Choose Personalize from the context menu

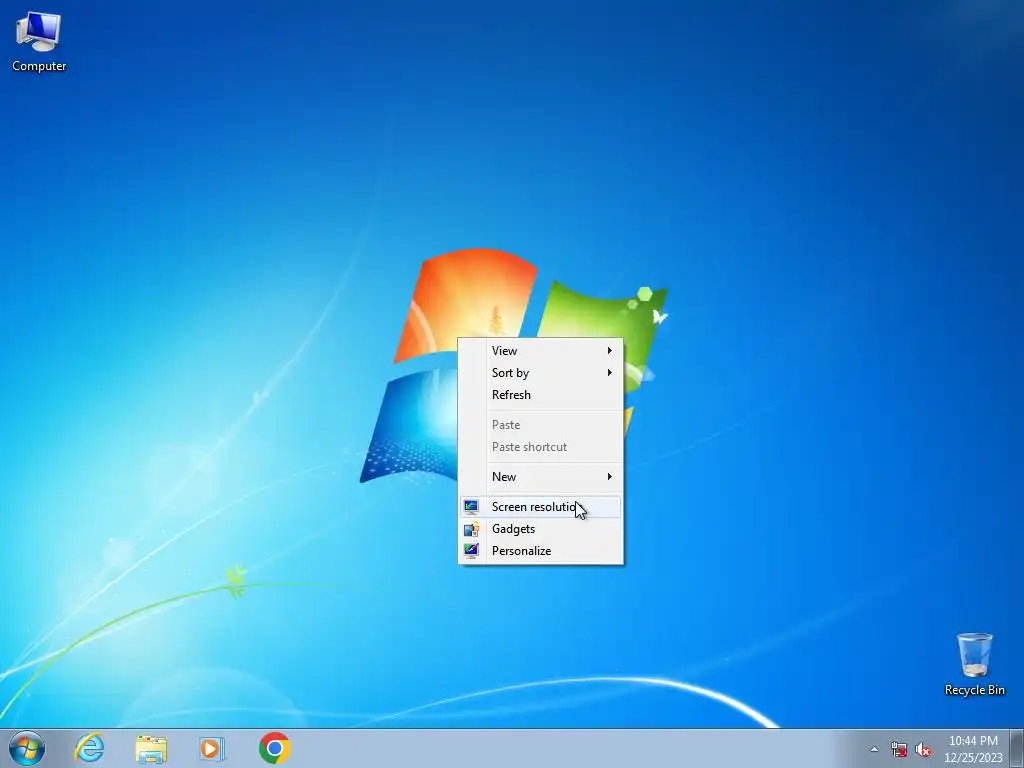tap(540, 551)
